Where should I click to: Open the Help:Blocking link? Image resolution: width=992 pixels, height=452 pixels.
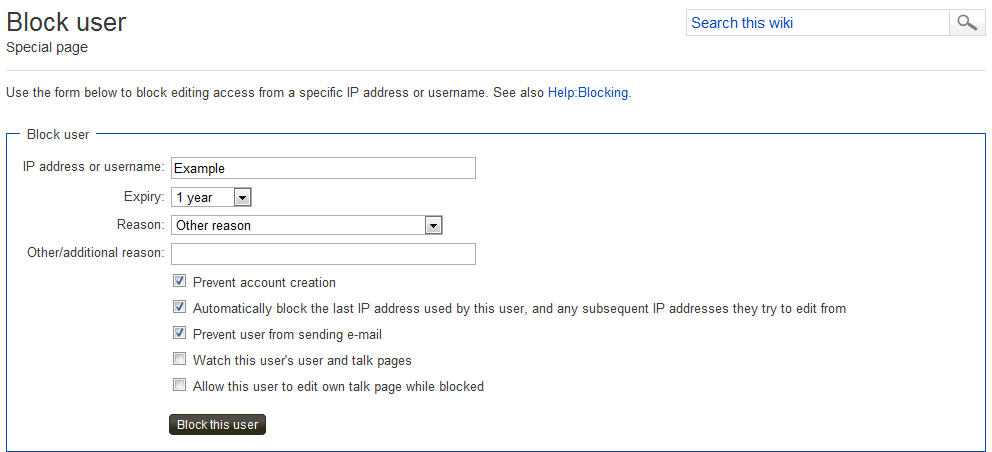[x=588, y=92]
